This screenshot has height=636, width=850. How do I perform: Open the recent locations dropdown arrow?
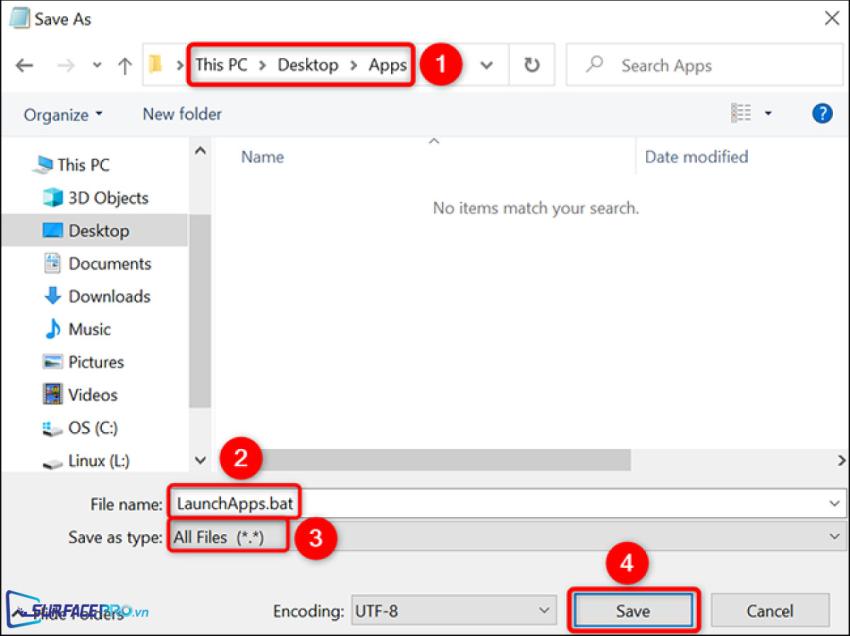[x=97, y=66]
